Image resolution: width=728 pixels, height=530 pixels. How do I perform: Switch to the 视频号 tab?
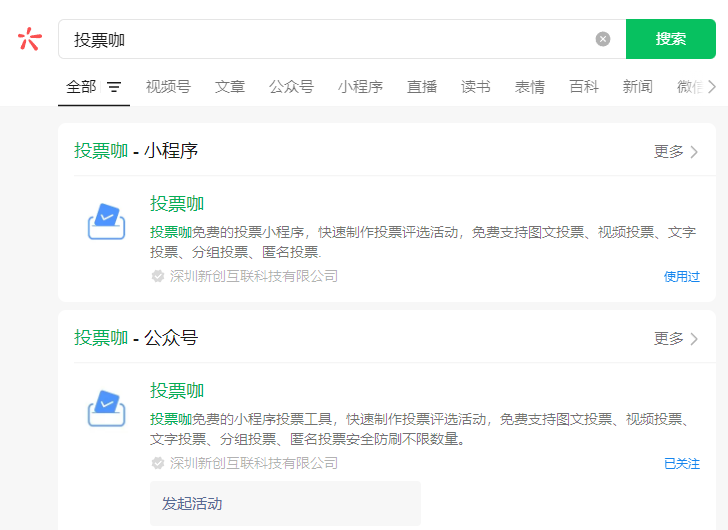[168, 87]
